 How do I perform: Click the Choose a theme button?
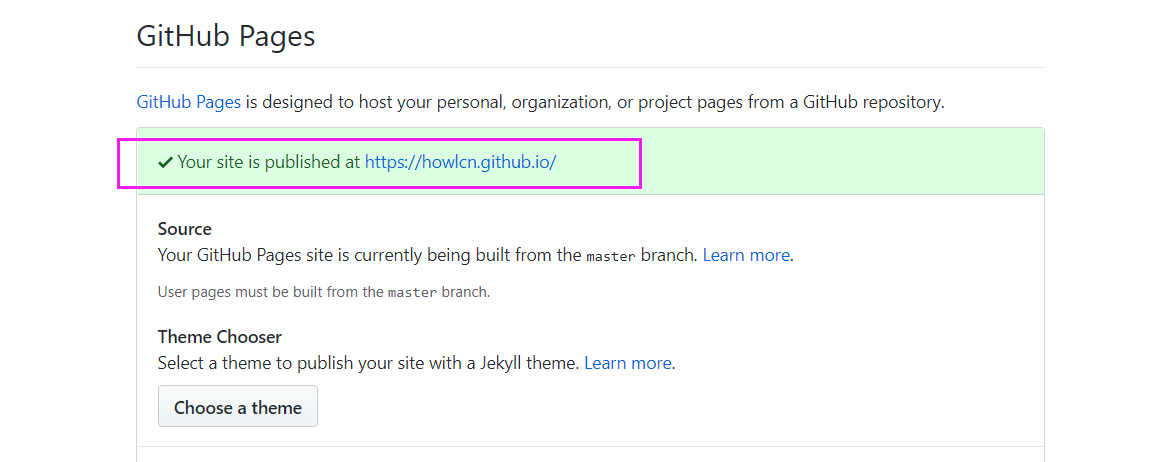tap(238, 406)
